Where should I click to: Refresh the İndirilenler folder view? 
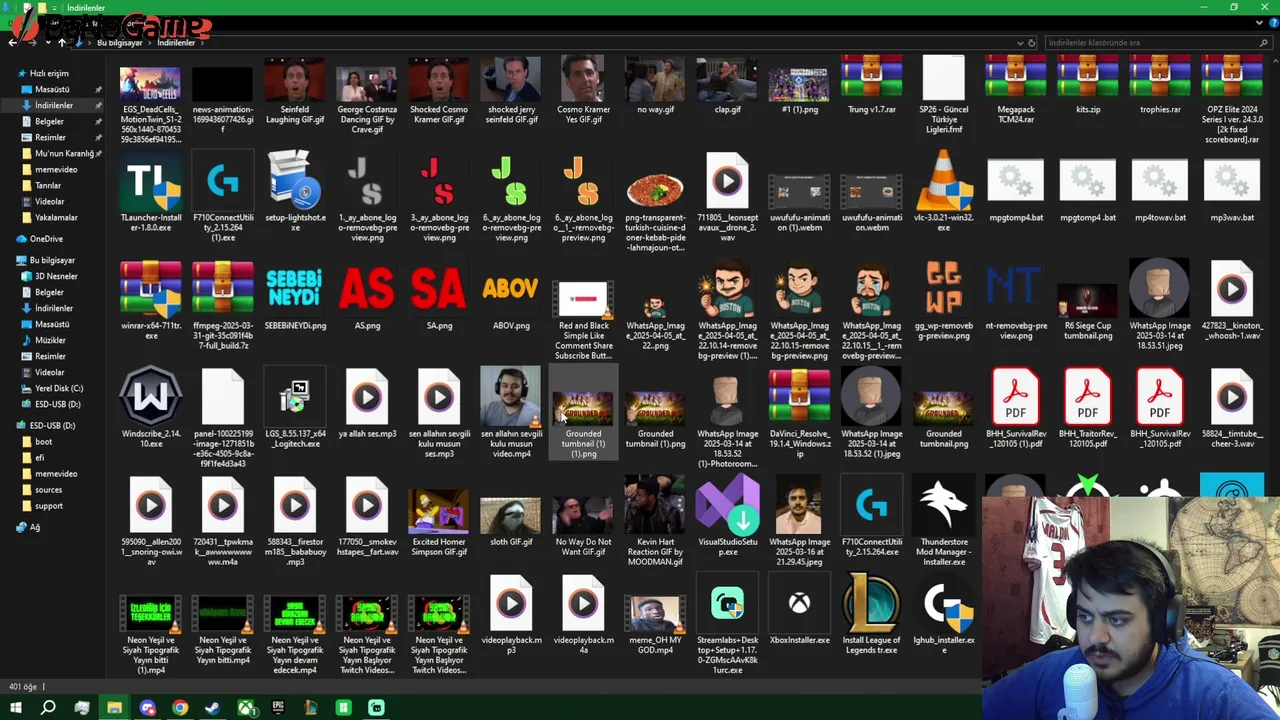click(x=1032, y=43)
